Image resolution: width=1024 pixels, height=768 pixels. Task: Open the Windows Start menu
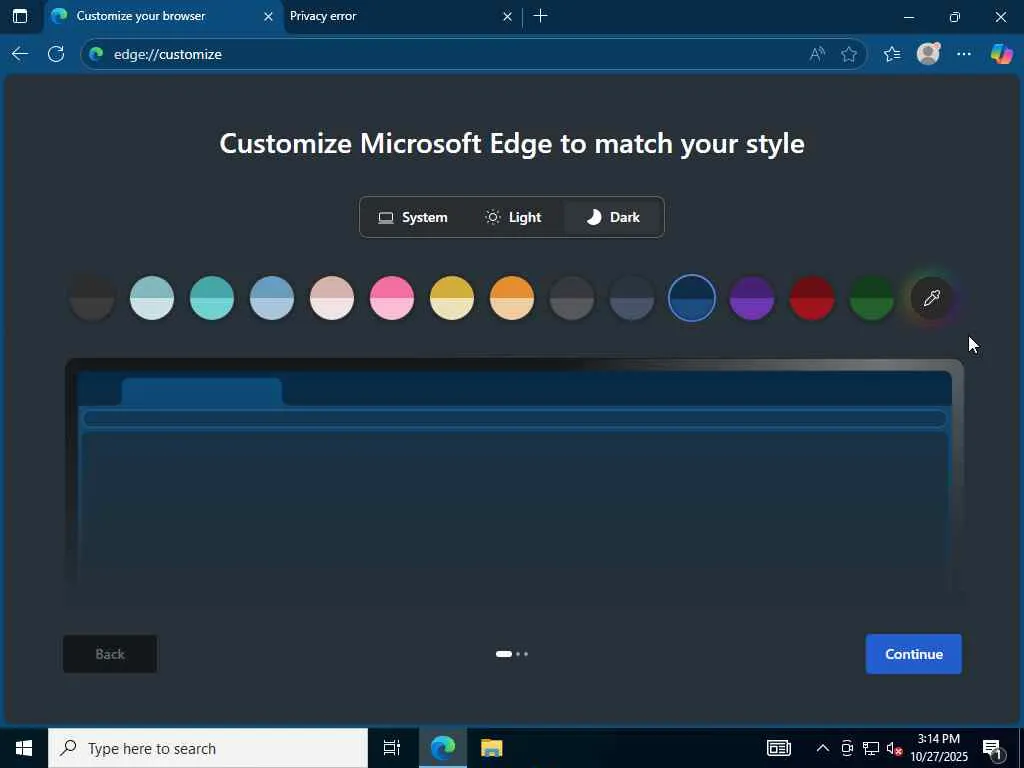[24, 748]
